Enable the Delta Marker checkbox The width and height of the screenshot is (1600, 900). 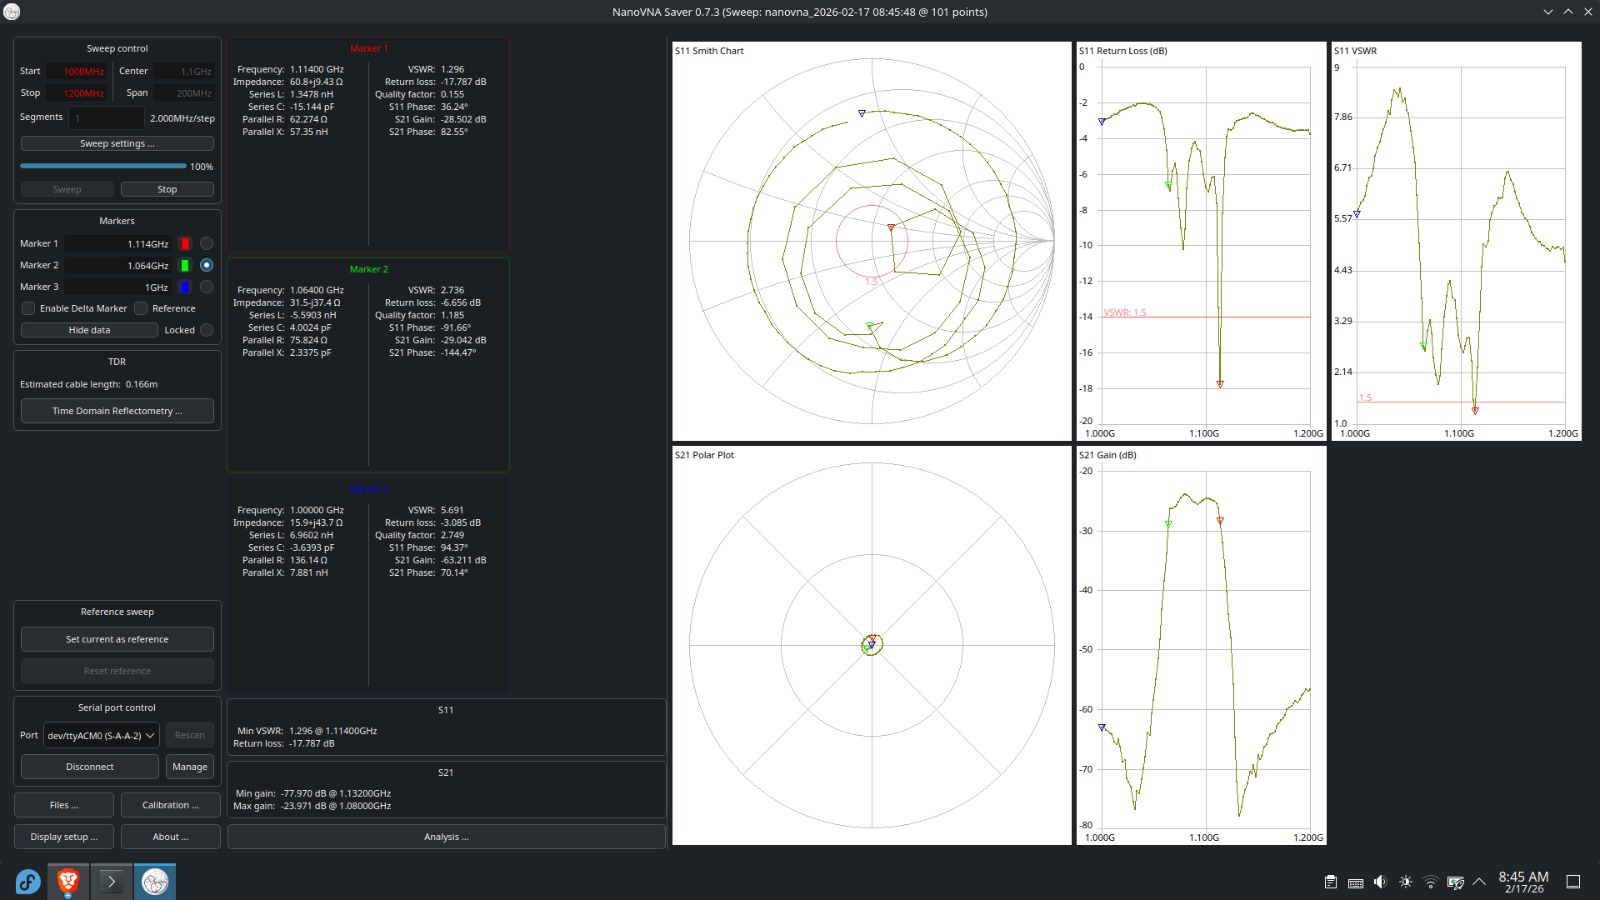point(29,308)
